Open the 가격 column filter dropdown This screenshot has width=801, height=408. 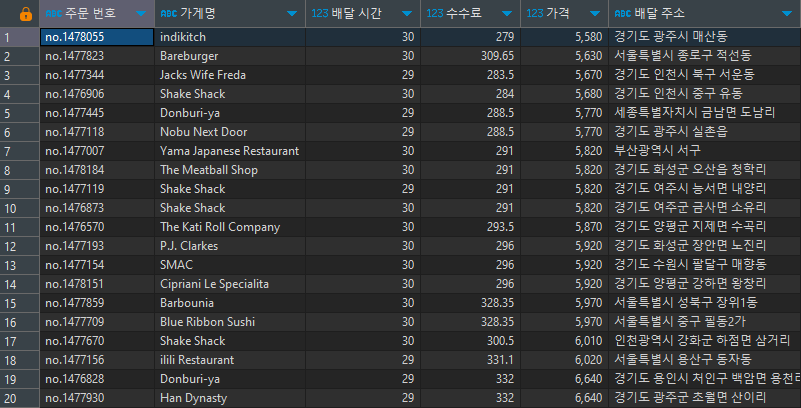click(595, 14)
